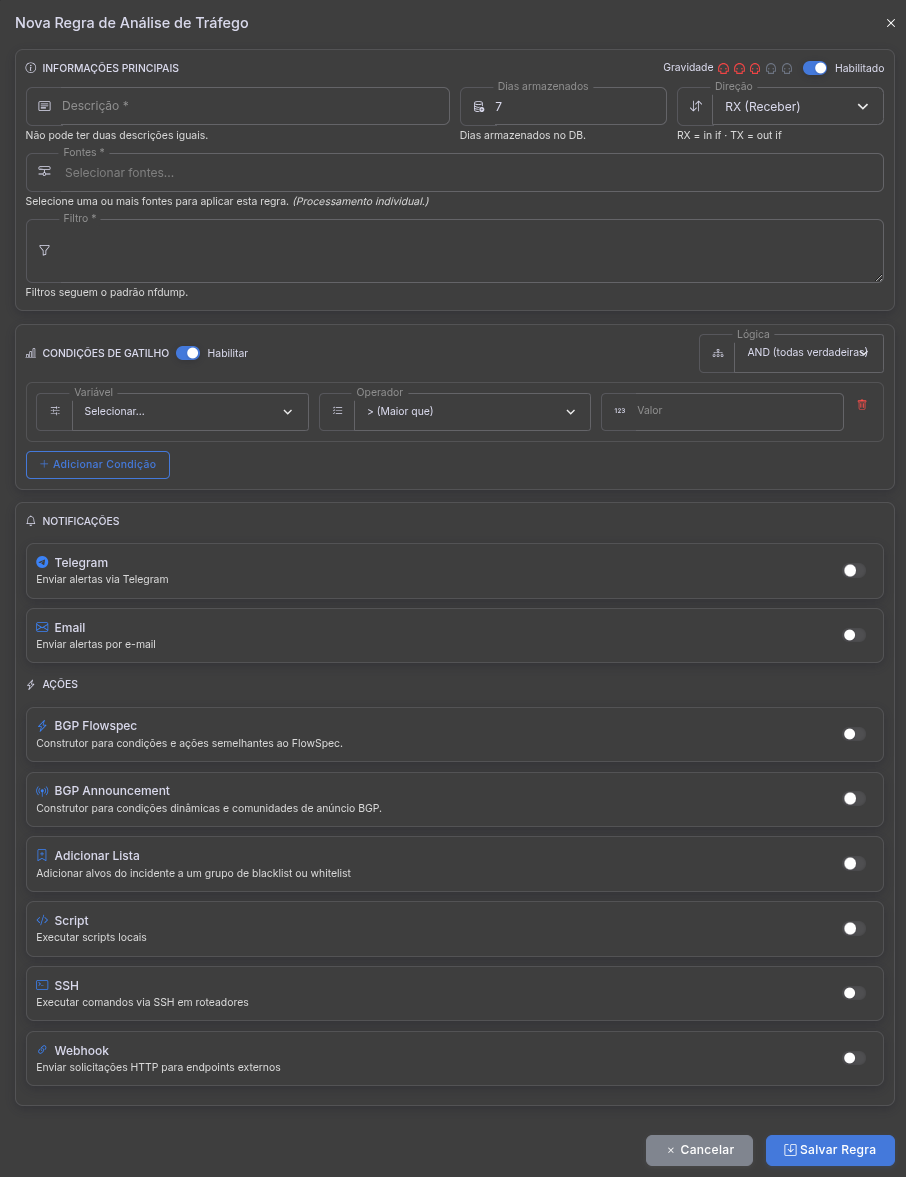Toggle the SSH command action on
The width and height of the screenshot is (906, 1177).
(853, 993)
